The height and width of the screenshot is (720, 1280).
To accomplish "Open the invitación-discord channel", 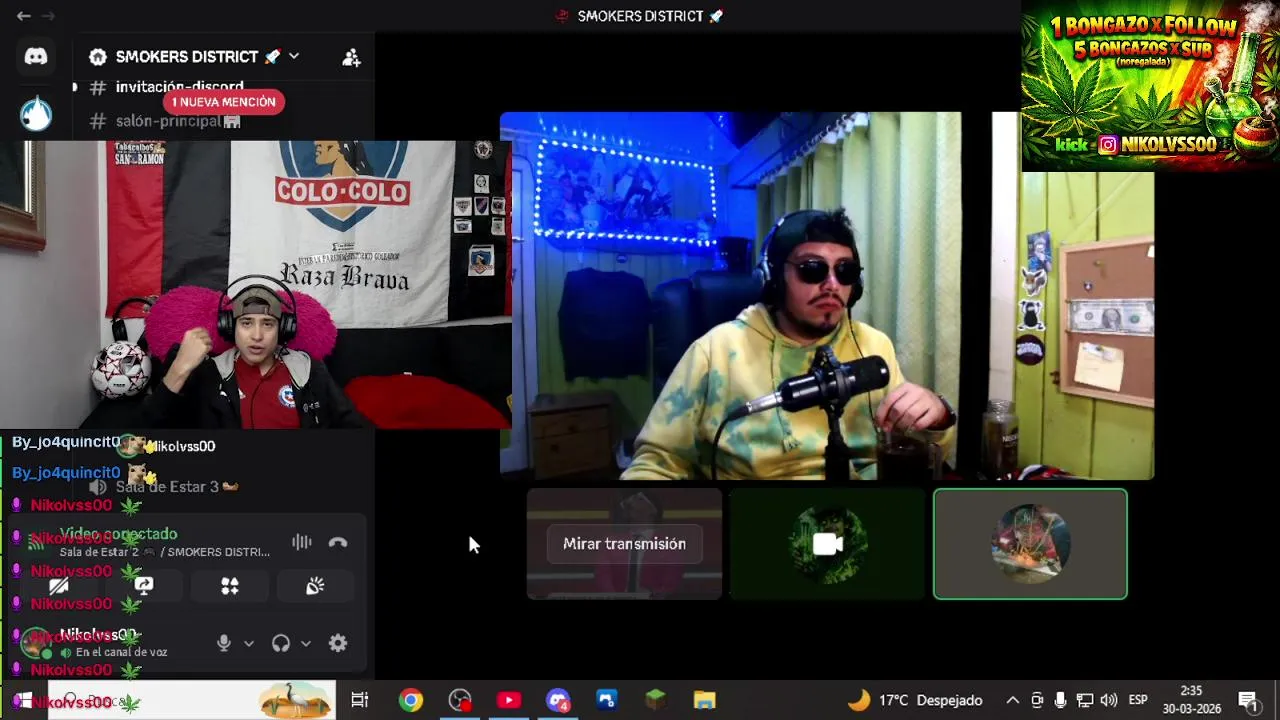I will 179,87.
